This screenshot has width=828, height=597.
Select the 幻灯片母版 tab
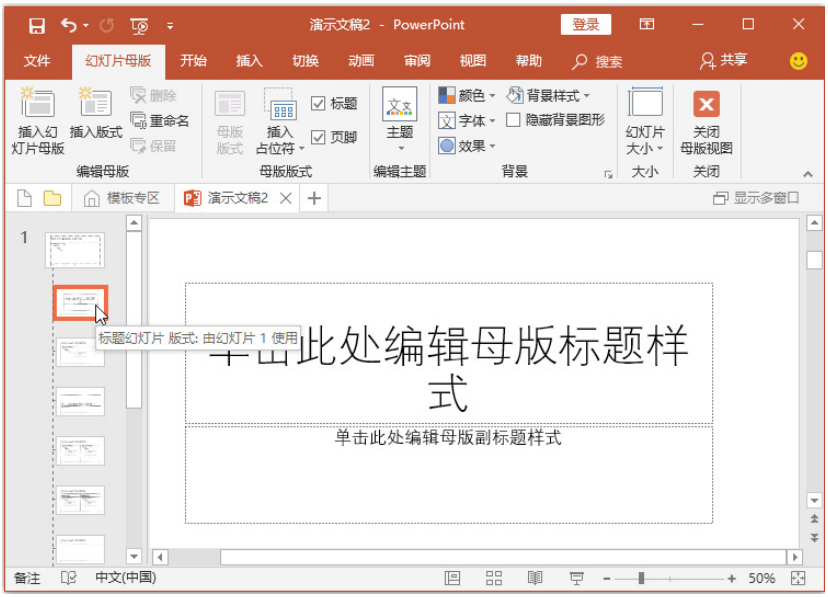click(118, 61)
